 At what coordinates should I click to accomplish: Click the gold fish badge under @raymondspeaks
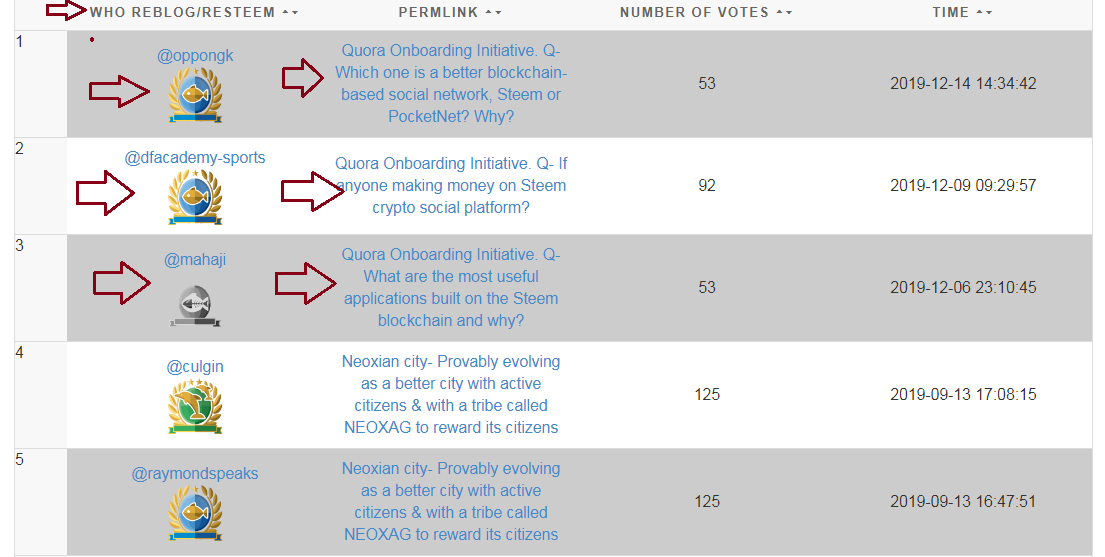click(x=195, y=512)
